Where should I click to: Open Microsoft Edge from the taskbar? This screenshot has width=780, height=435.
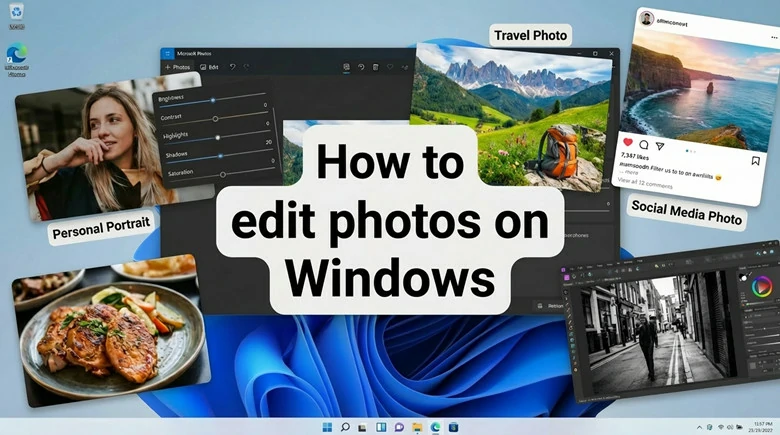point(435,427)
